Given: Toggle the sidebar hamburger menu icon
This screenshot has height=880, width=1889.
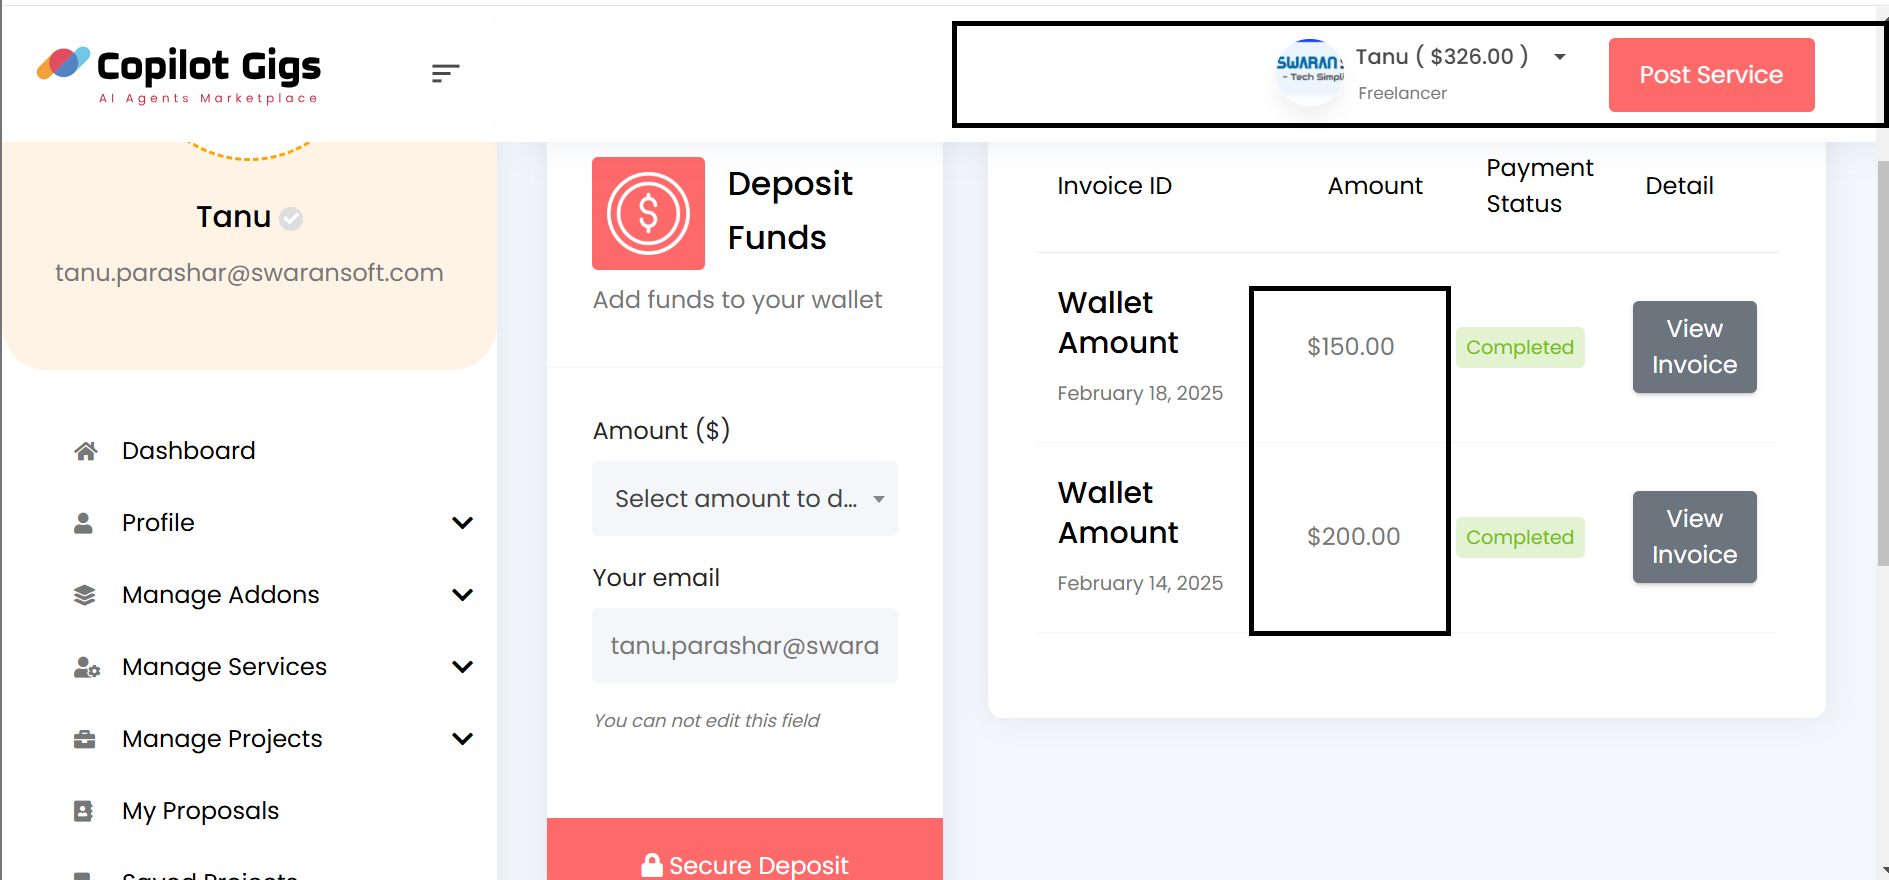Looking at the screenshot, I should (x=445, y=73).
